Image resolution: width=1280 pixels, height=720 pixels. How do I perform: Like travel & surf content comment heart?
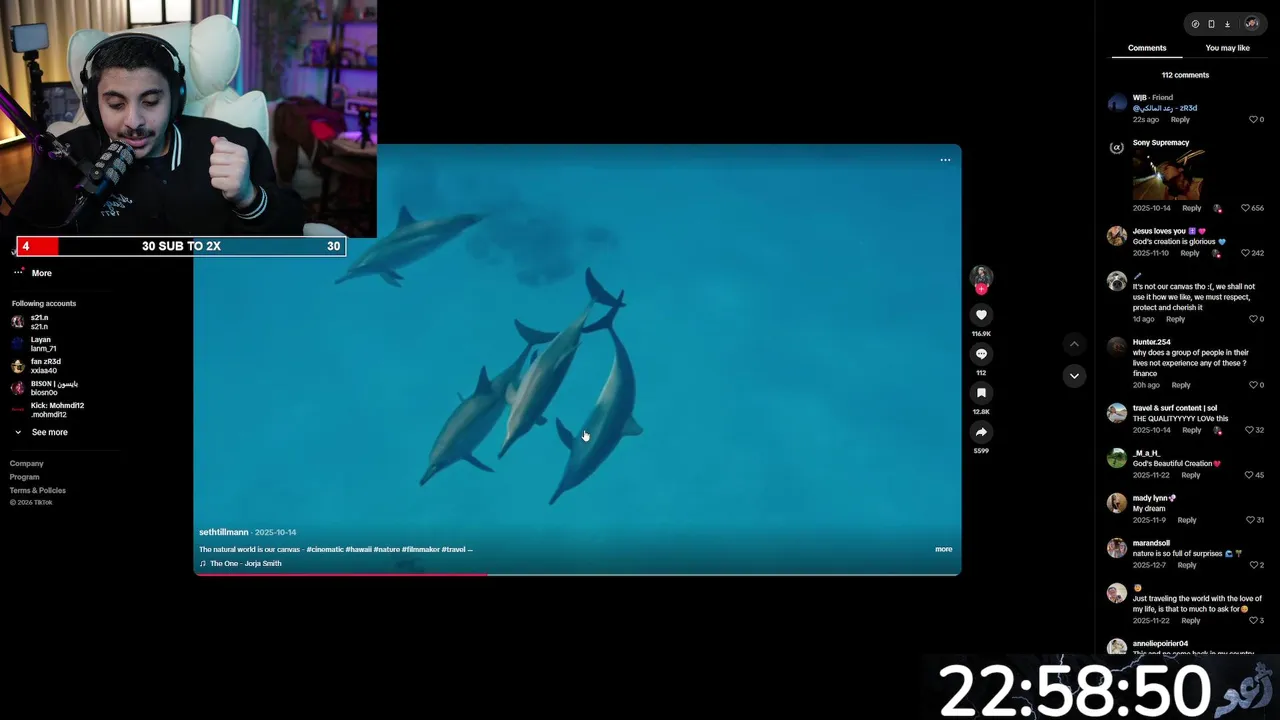(1250, 430)
